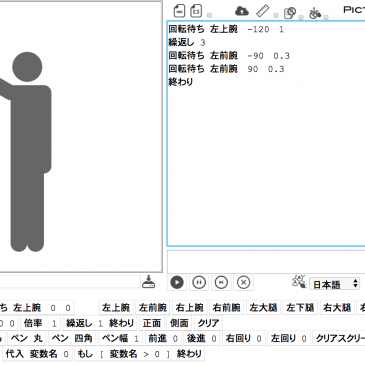Image resolution: width=365 pixels, height=365 pixels.
Task: Toggle the checkbox right of the ruler icon
Action: click(x=276, y=15)
